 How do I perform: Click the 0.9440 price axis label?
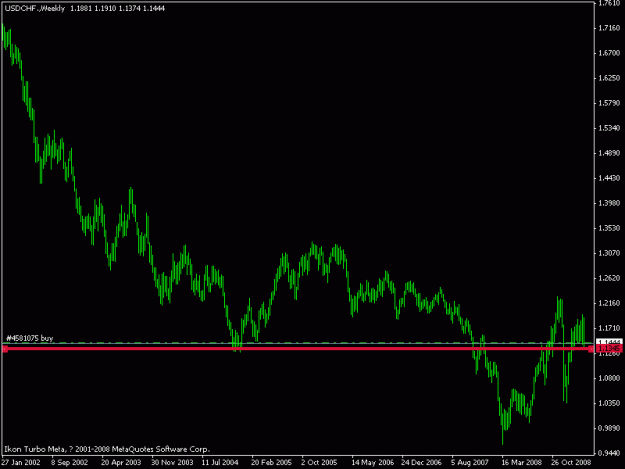609,453
